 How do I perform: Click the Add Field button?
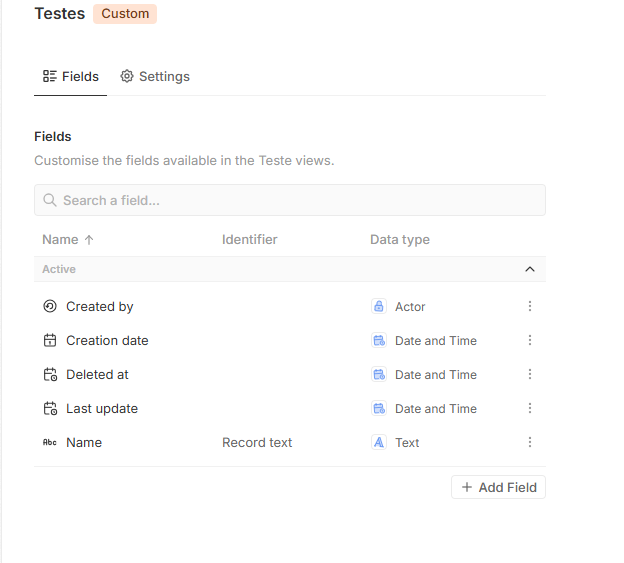tap(498, 488)
